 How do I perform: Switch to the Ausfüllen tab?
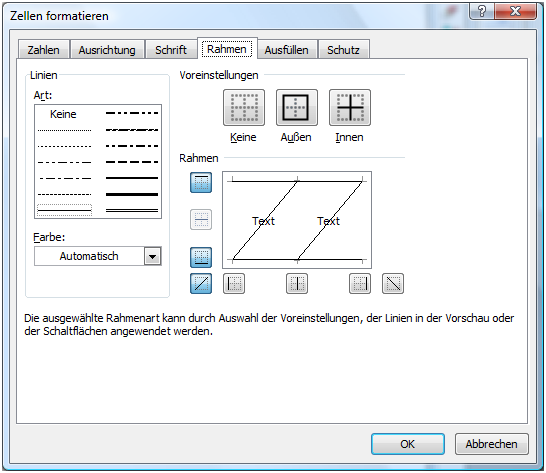pyautogui.click(x=287, y=50)
